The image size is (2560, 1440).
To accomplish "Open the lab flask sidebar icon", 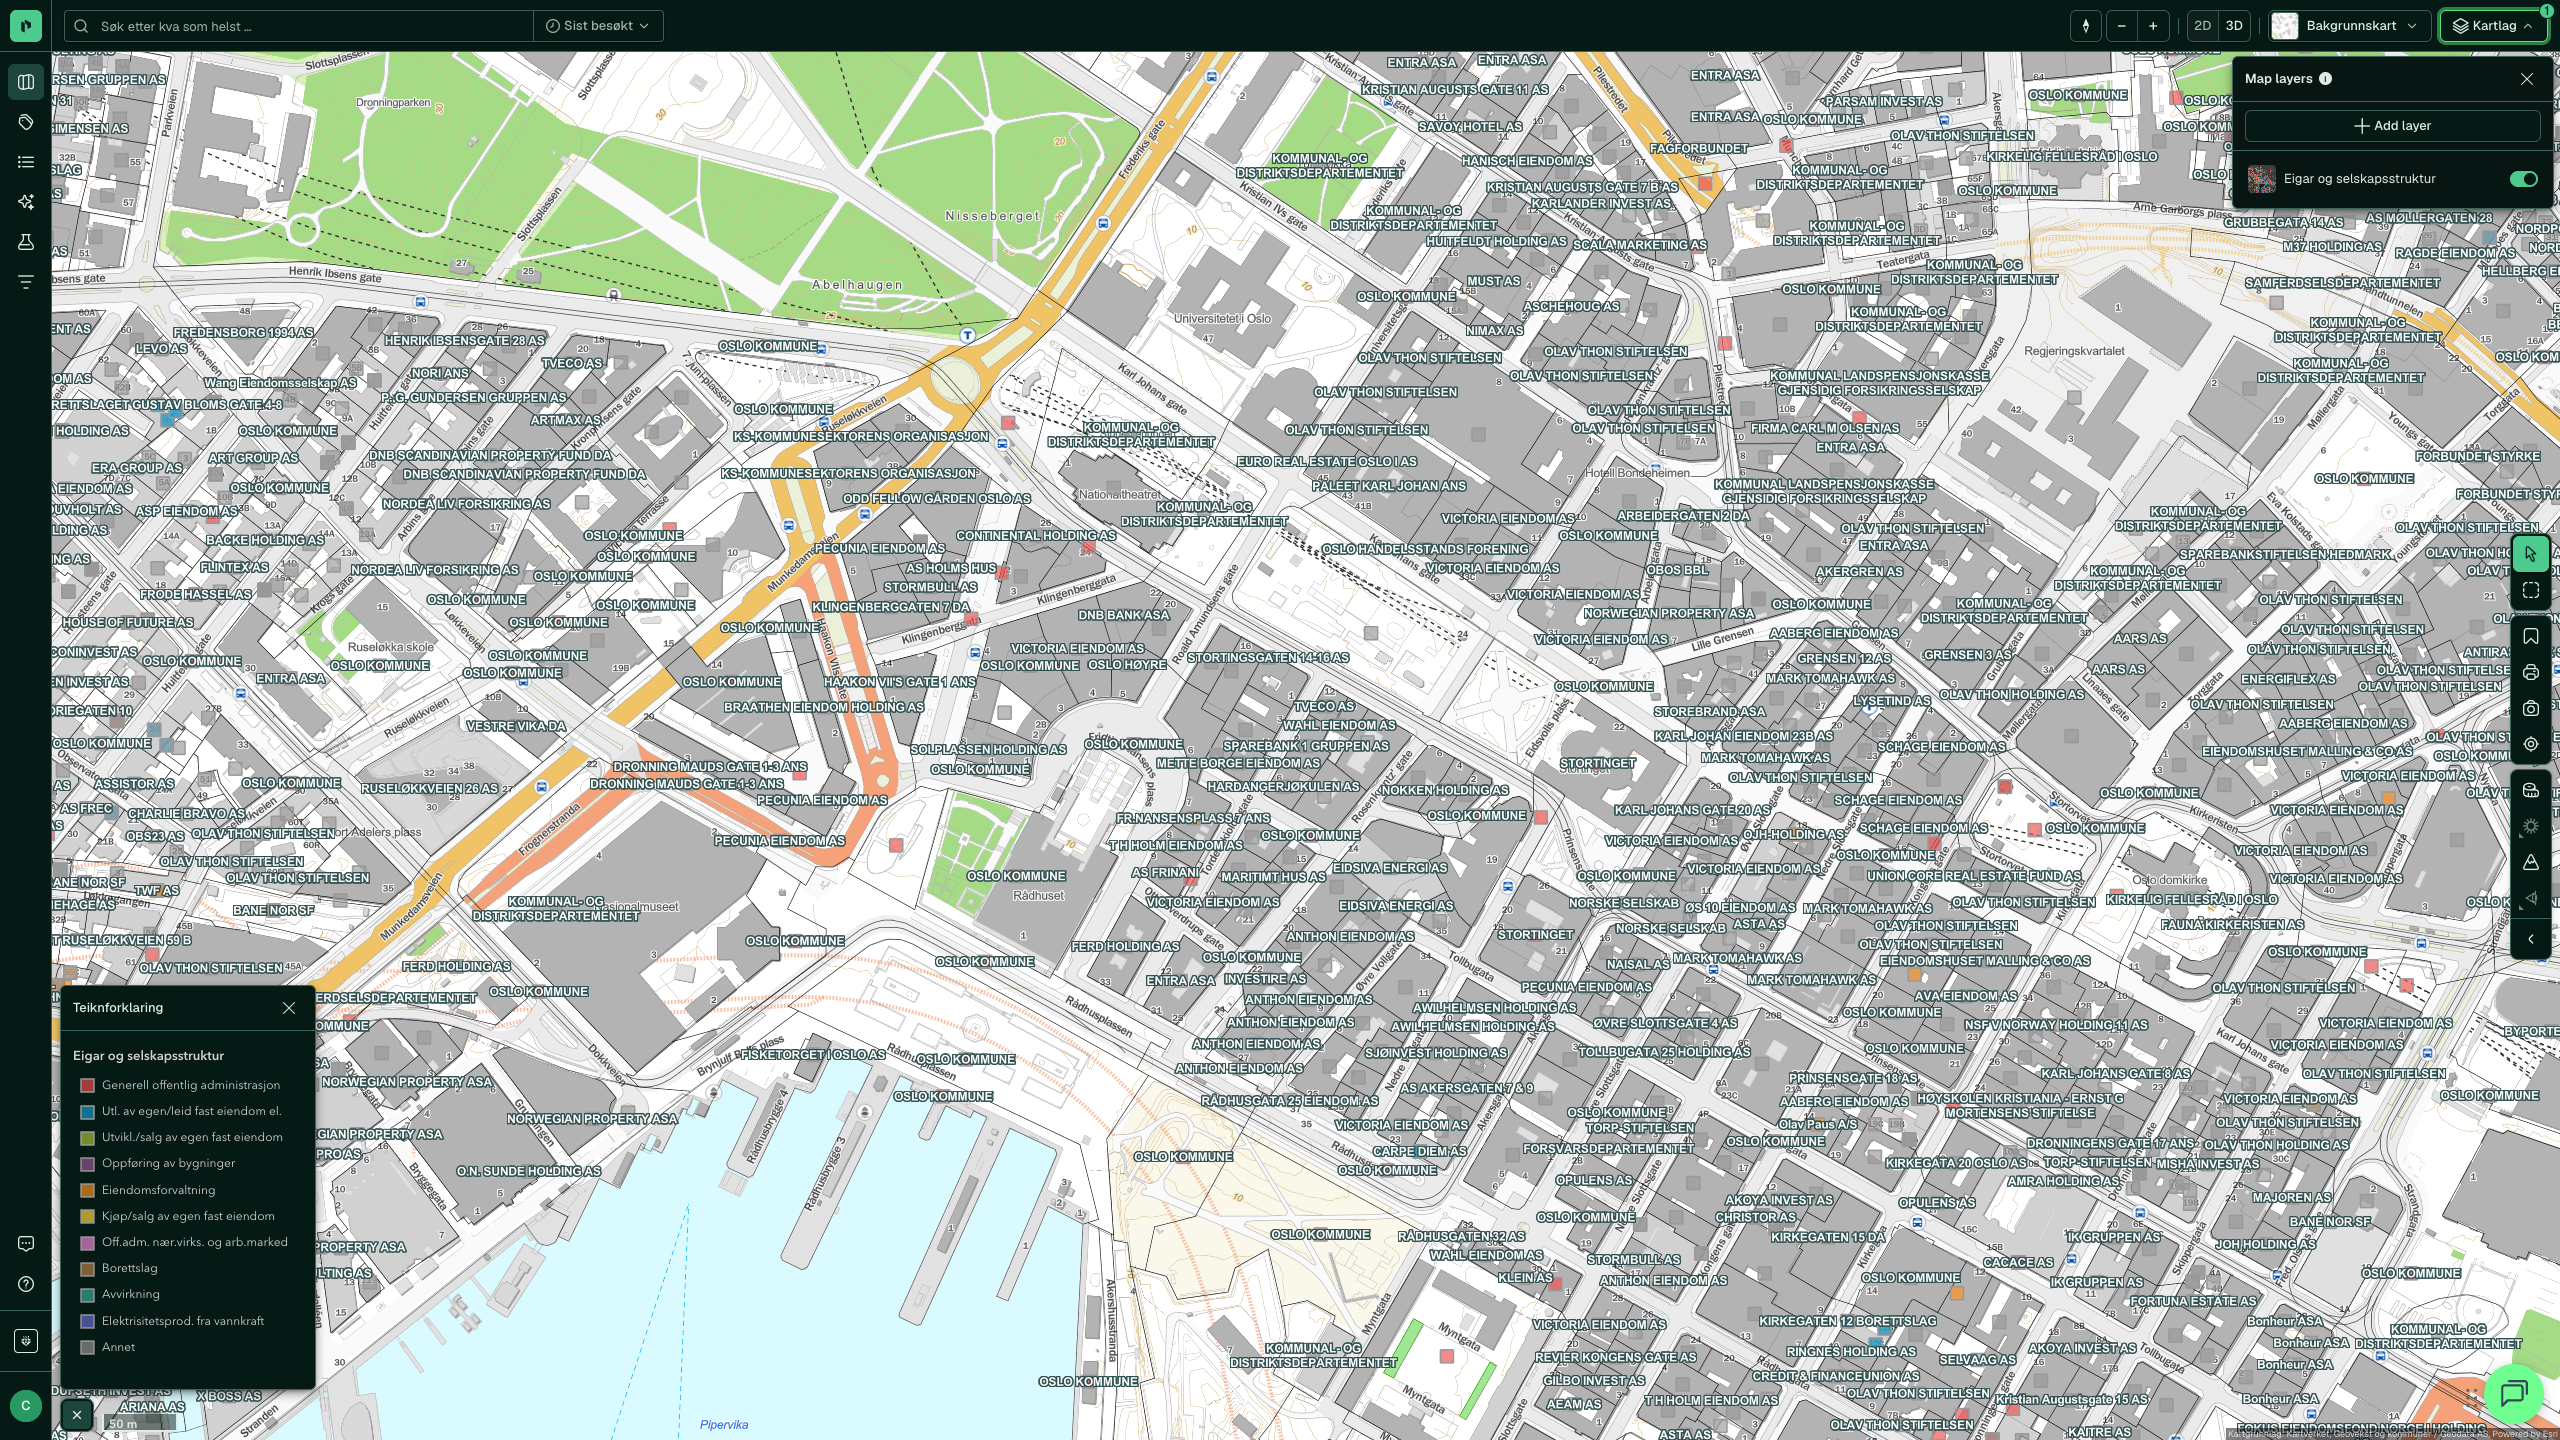I will [x=26, y=242].
